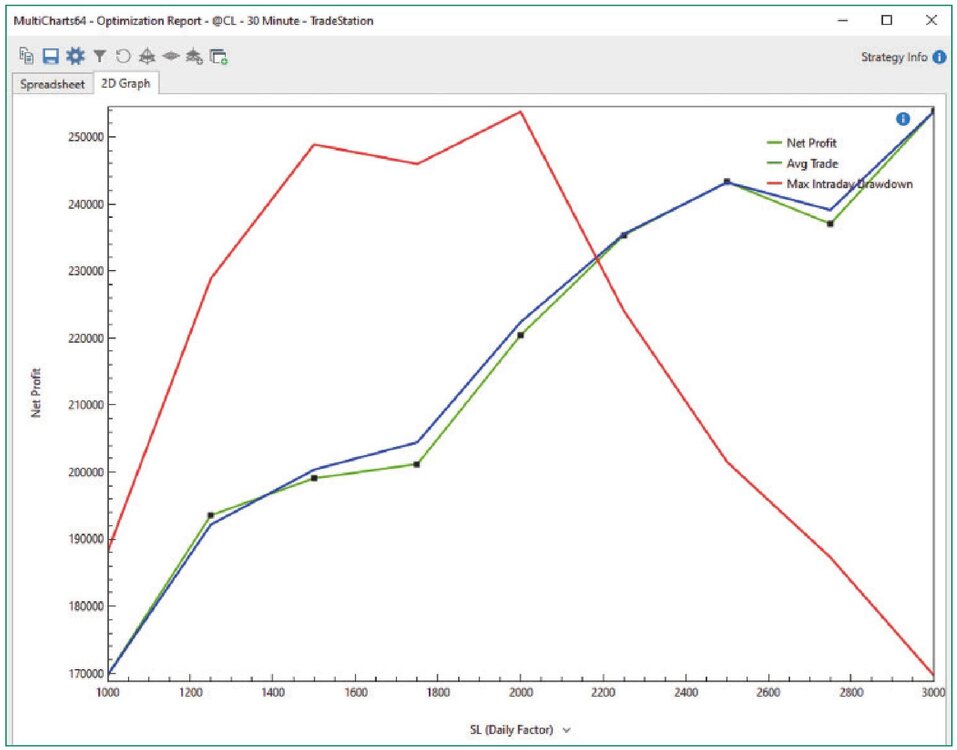
Task: Click the 1000 x-axis label
Action: [x=108, y=692]
